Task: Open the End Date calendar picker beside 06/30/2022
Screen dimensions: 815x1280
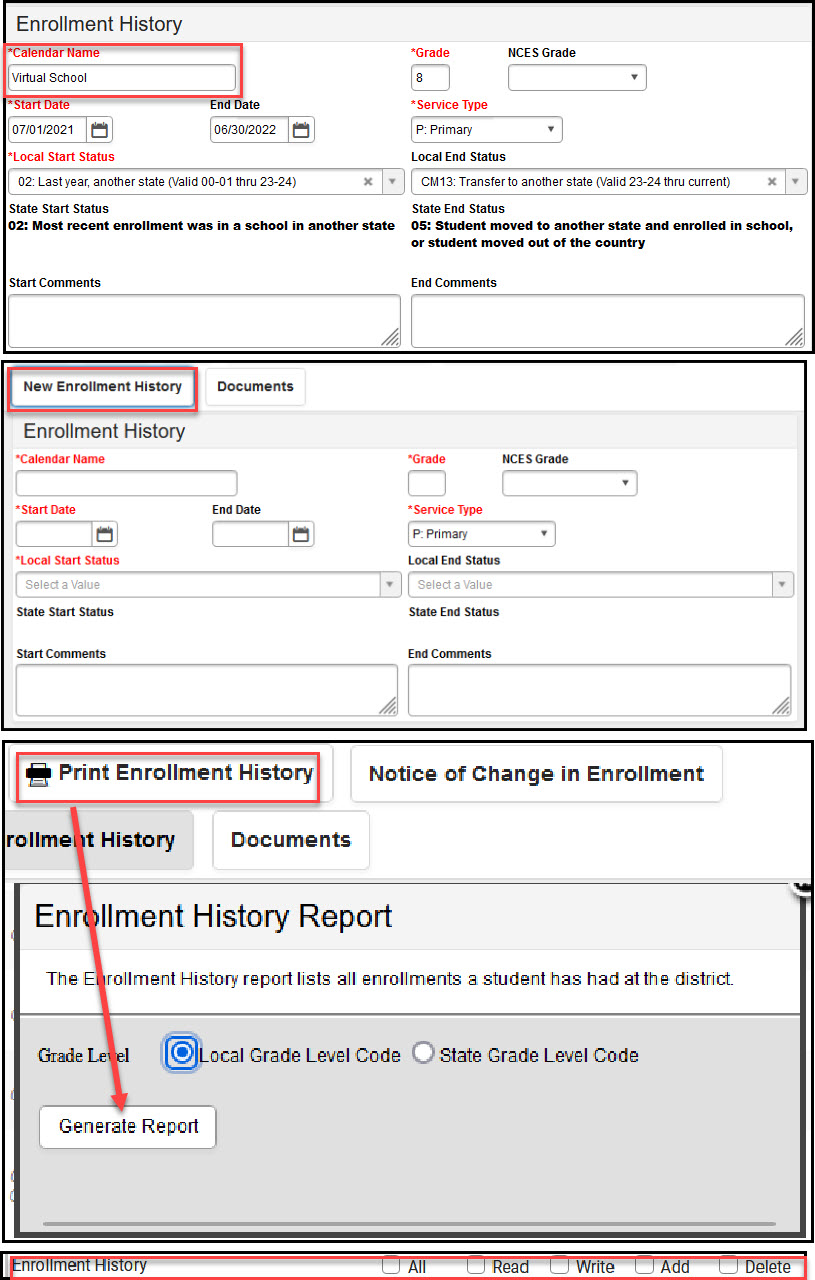Action: tap(302, 130)
